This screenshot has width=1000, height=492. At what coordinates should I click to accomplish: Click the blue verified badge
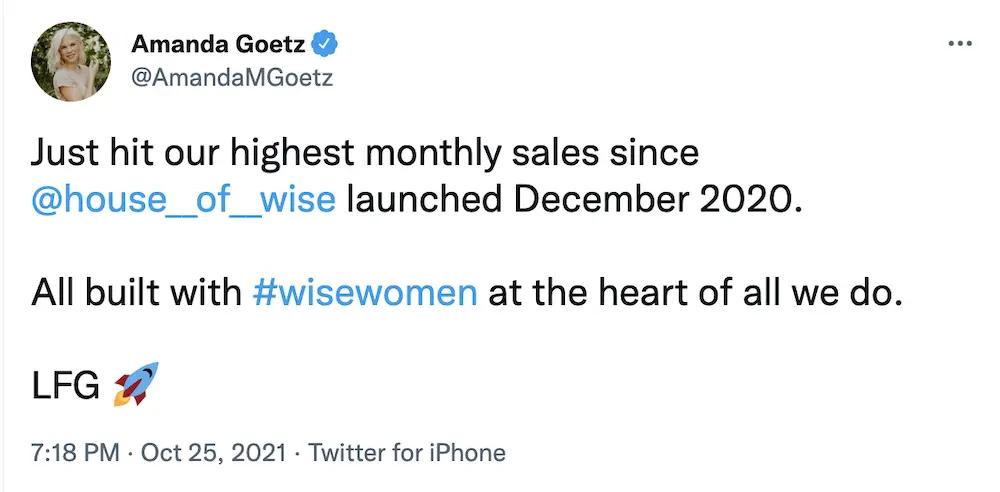[323, 44]
